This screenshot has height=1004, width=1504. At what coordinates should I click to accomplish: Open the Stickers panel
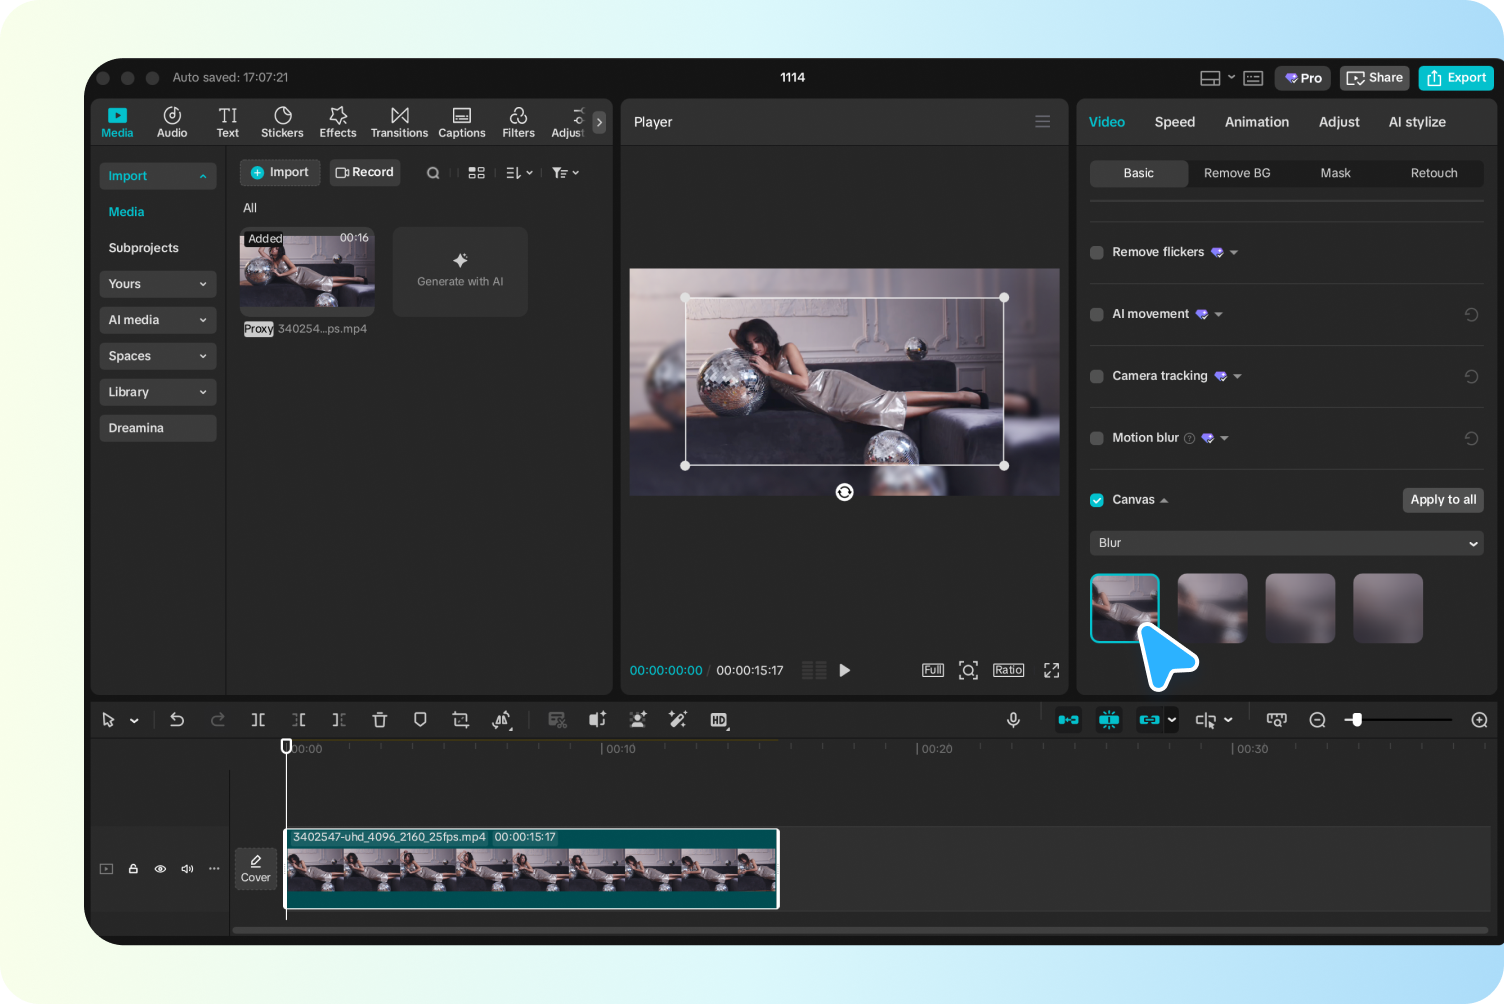click(282, 121)
